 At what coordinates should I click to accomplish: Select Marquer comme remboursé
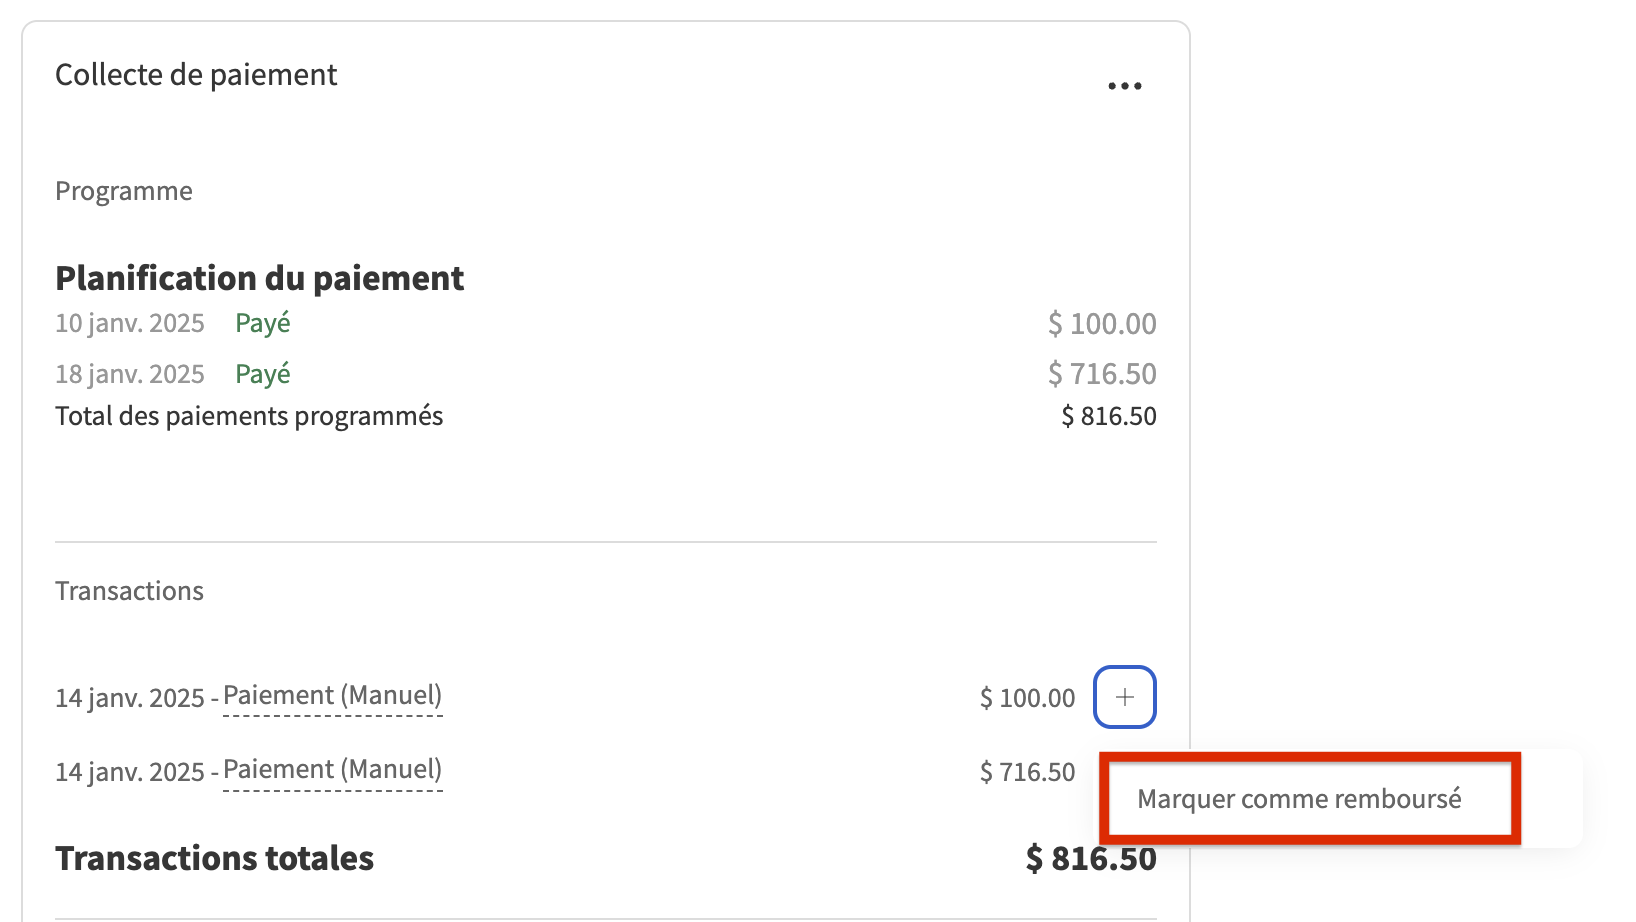(1300, 799)
